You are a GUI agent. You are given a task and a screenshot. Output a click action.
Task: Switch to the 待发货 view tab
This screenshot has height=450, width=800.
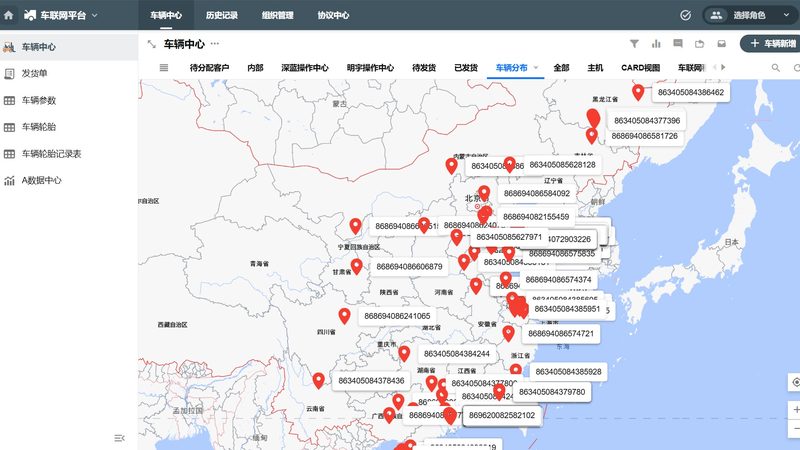(x=424, y=67)
